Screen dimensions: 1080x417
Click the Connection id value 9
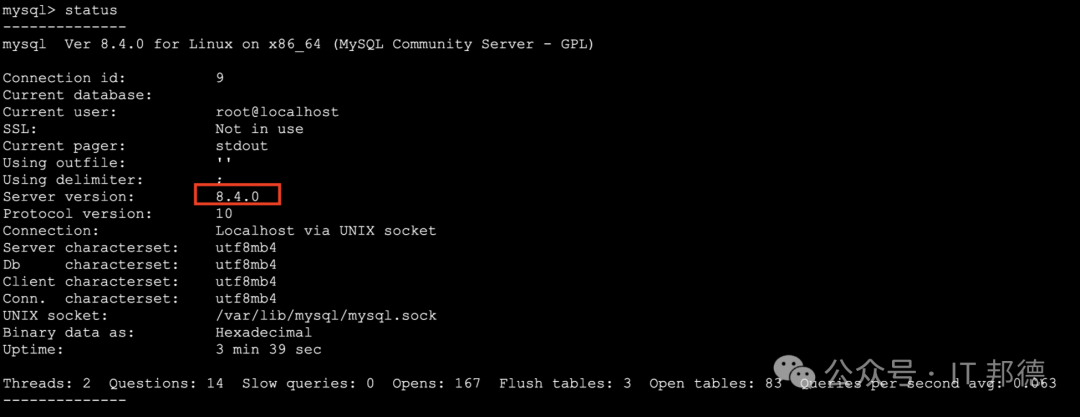(x=220, y=78)
